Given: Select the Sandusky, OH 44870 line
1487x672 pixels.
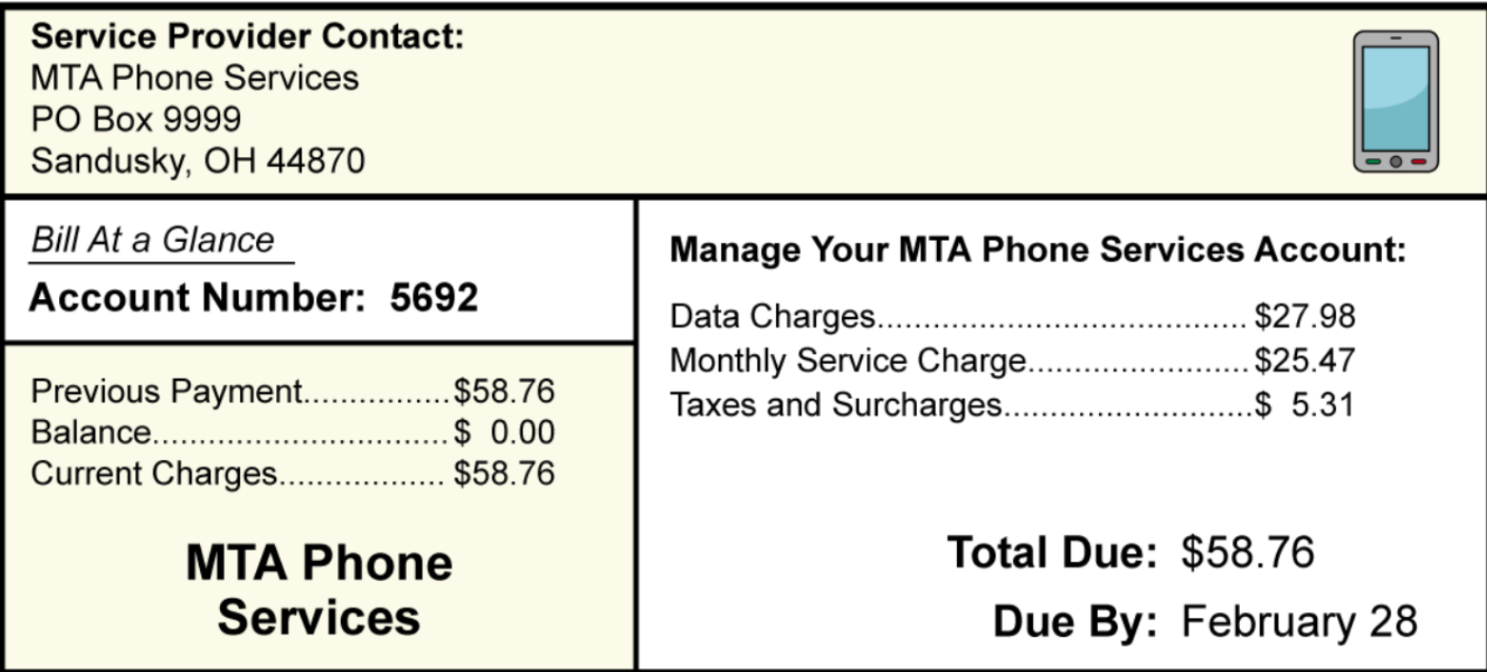Looking at the screenshot, I should point(198,160).
